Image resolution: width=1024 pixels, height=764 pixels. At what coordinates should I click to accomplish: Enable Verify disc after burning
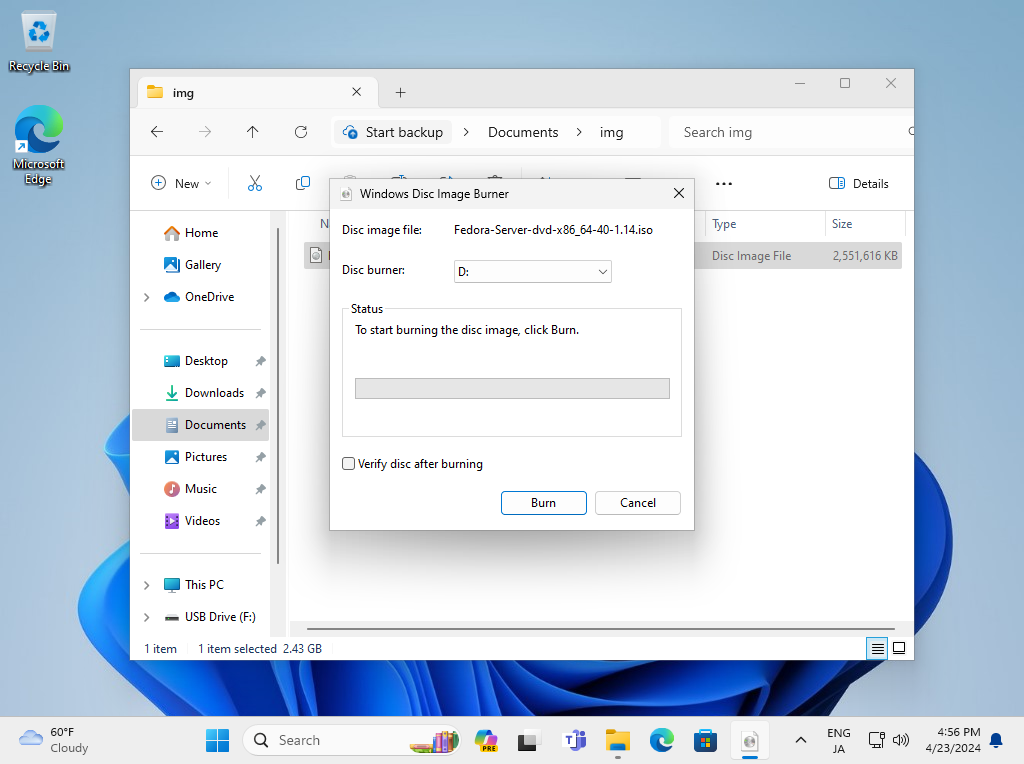[x=348, y=463]
